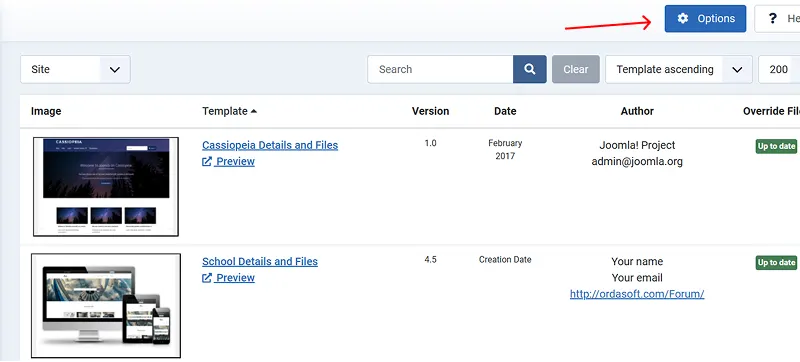The height and width of the screenshot is (362, 800).
Task: Click the magnifier search button
Action: pos(530,69)
